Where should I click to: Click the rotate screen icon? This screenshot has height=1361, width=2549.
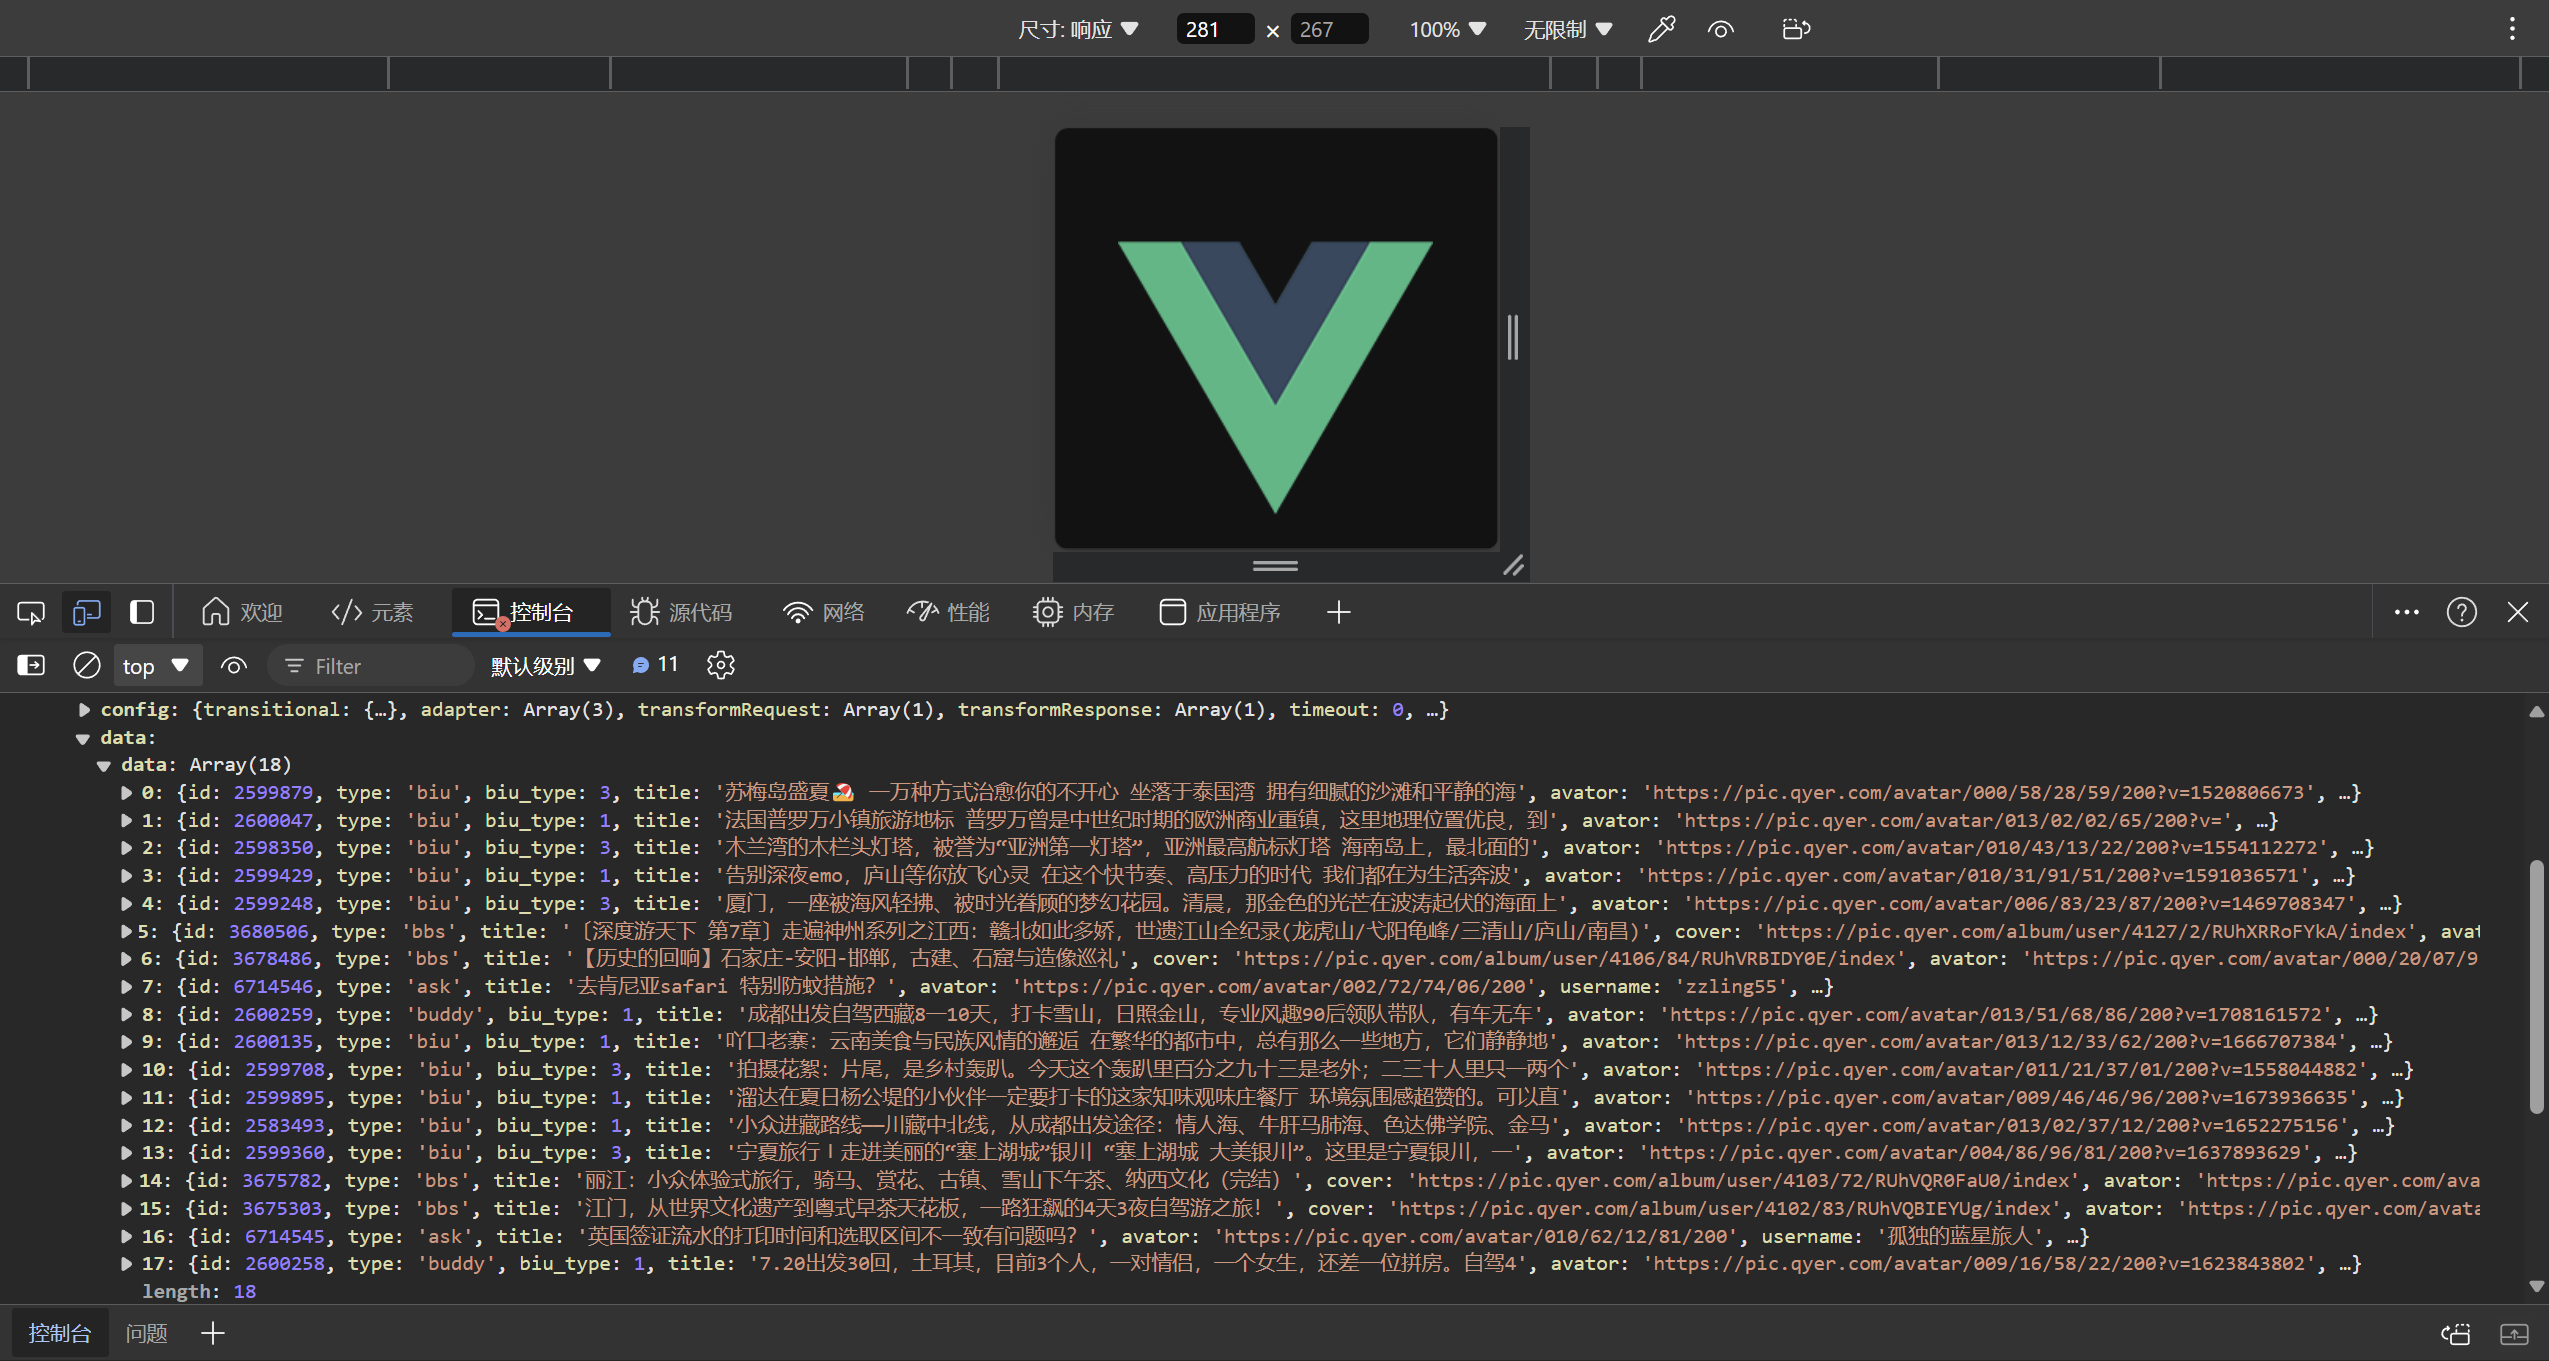coord(1796,29)
